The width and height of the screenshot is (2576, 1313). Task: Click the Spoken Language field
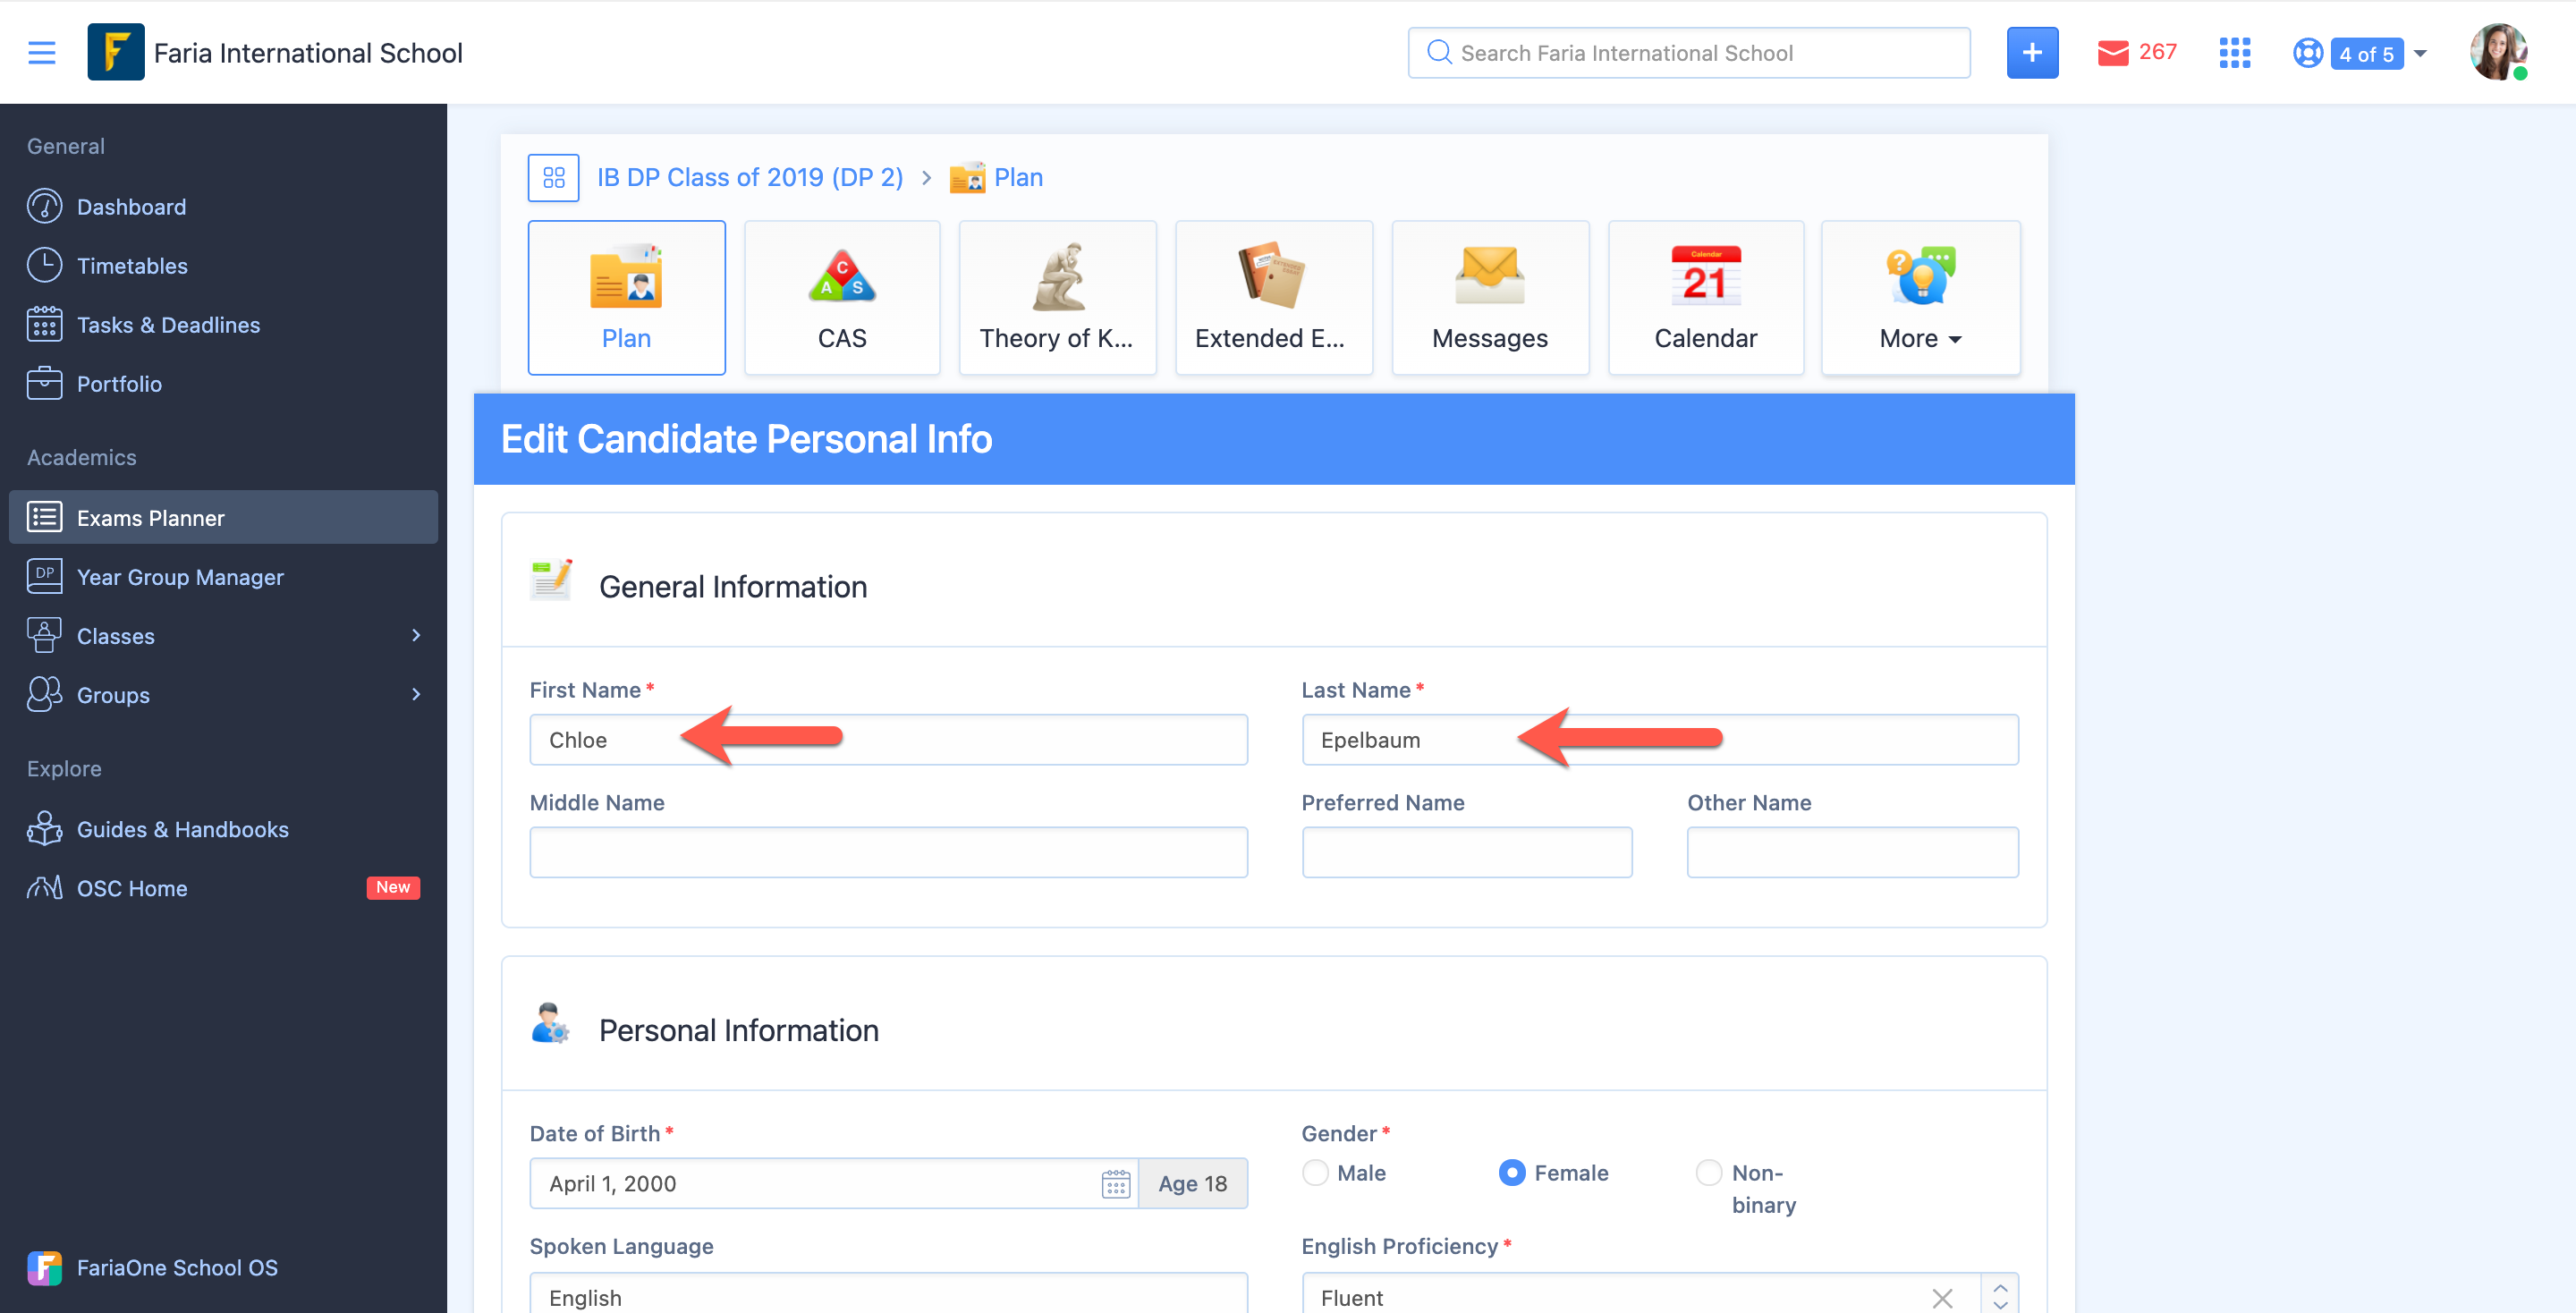[x=888, y=1294]
